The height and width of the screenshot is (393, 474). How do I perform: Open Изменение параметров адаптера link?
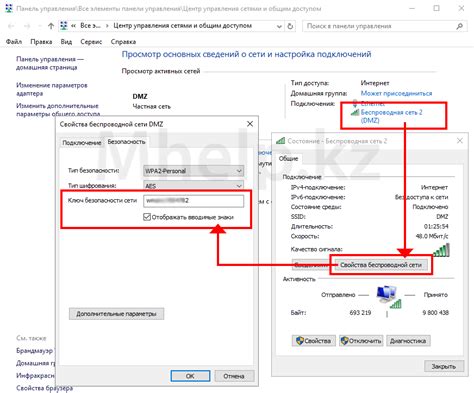(52, 89)
